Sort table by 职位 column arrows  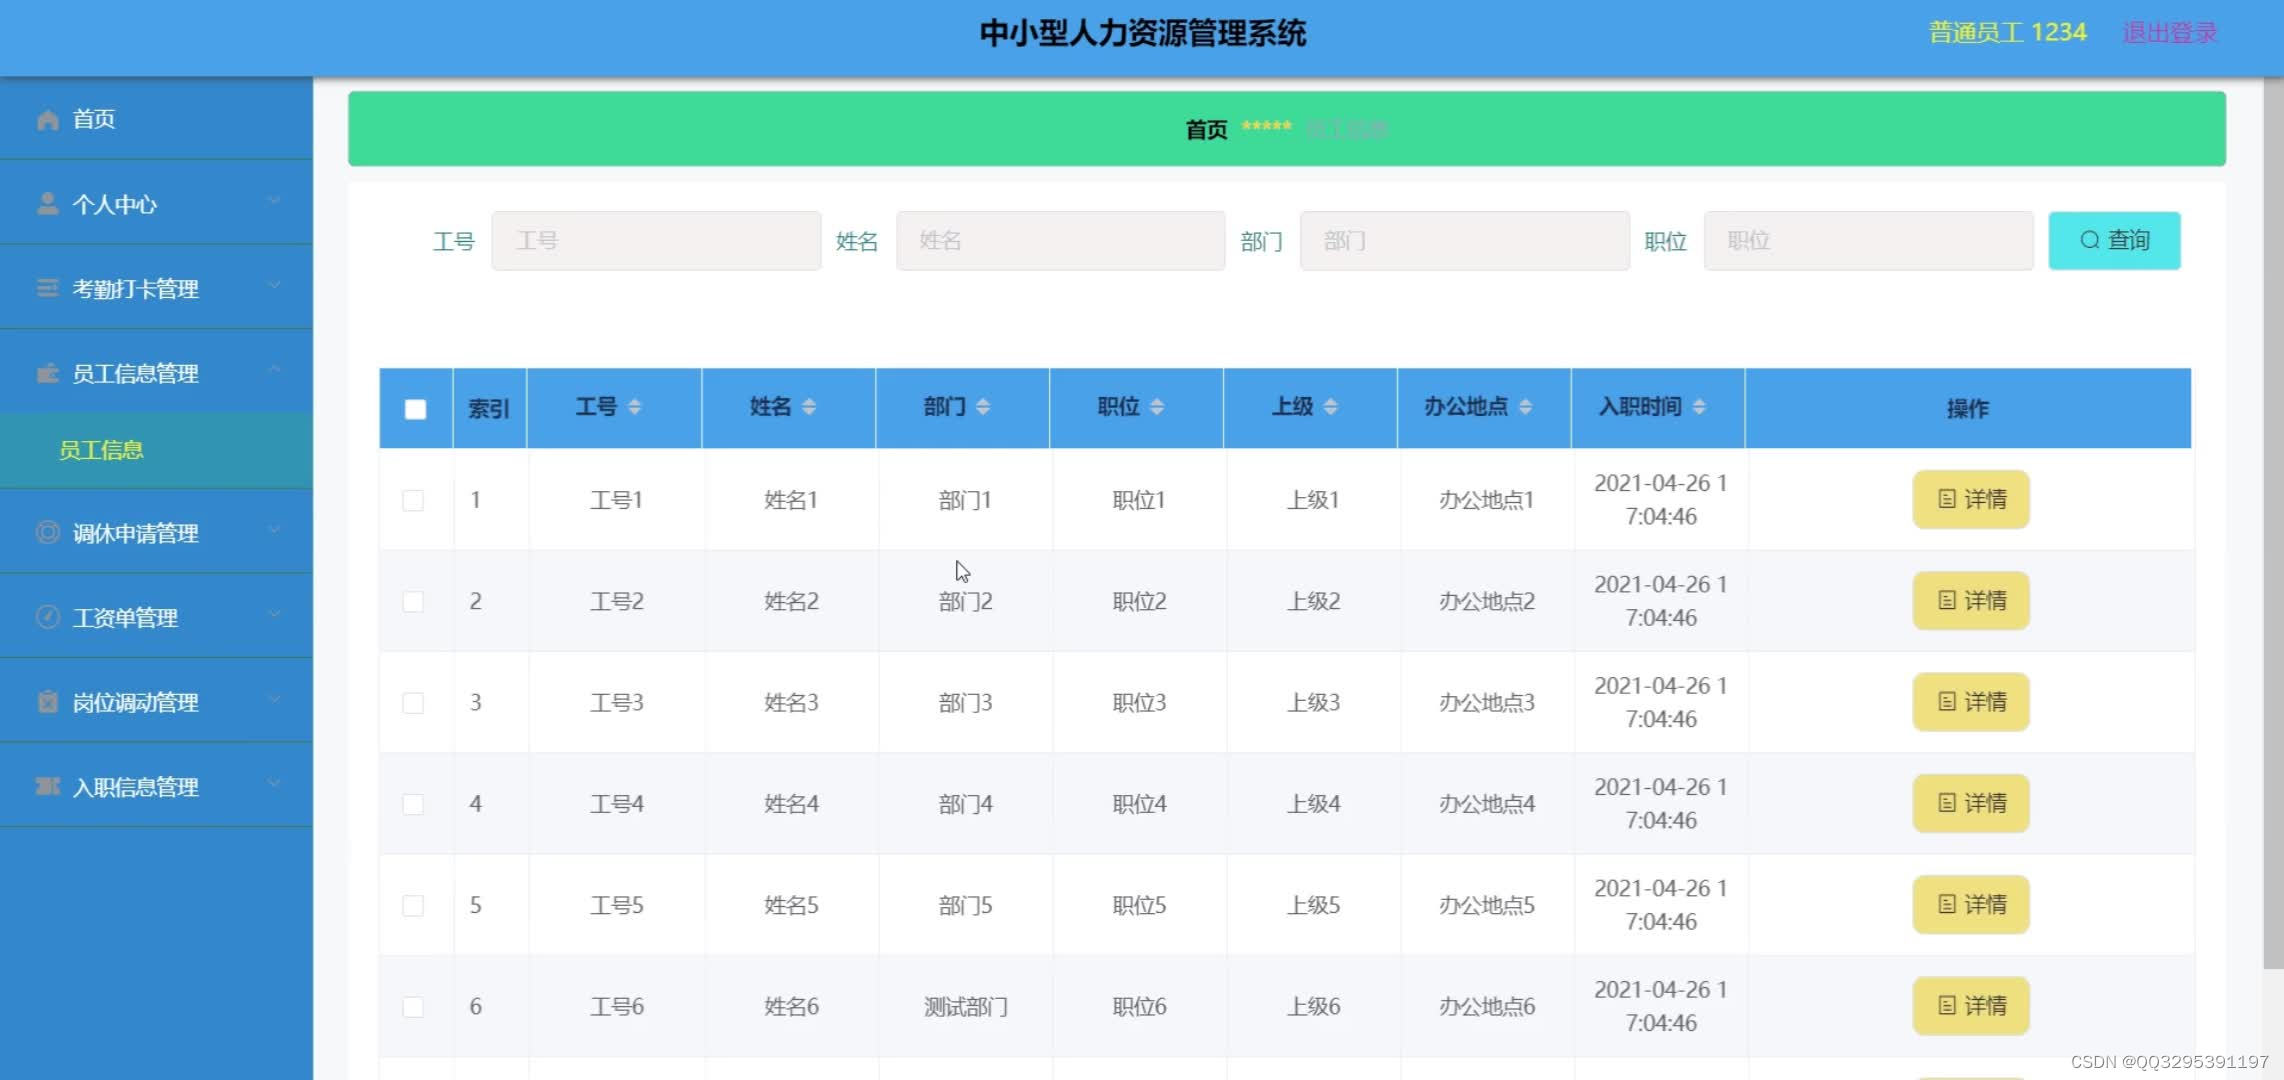pyautogui.click(x=1157, y=407)
